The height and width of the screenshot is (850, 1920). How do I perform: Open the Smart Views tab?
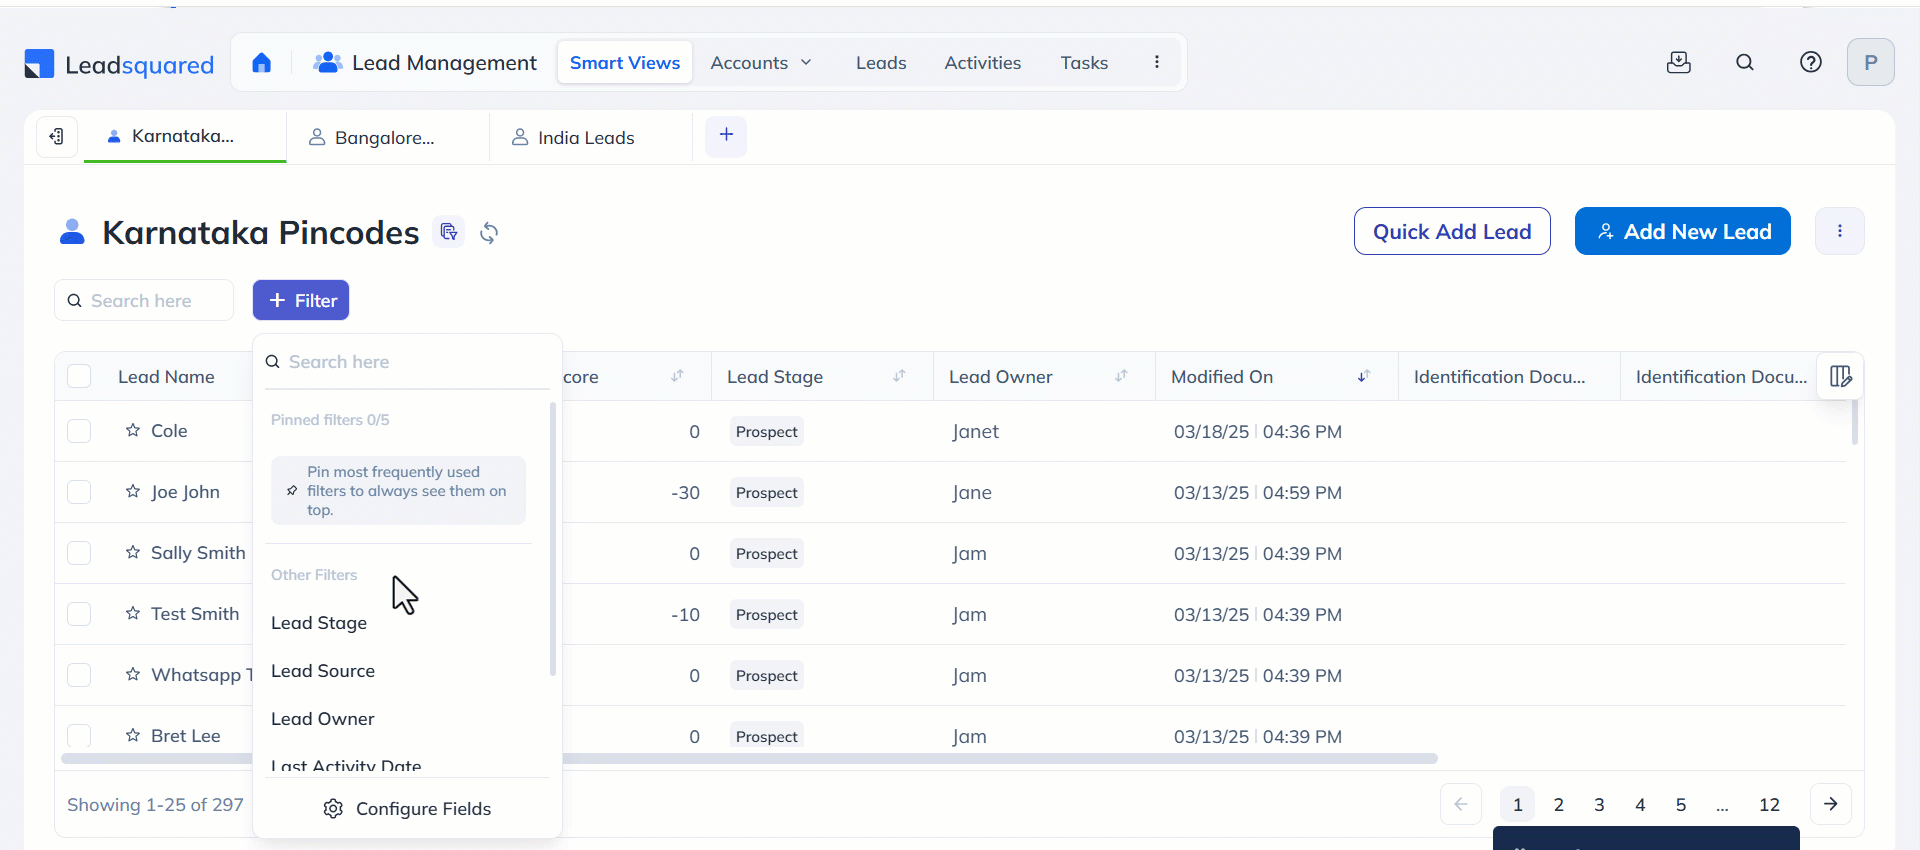[x=625, y=63]
